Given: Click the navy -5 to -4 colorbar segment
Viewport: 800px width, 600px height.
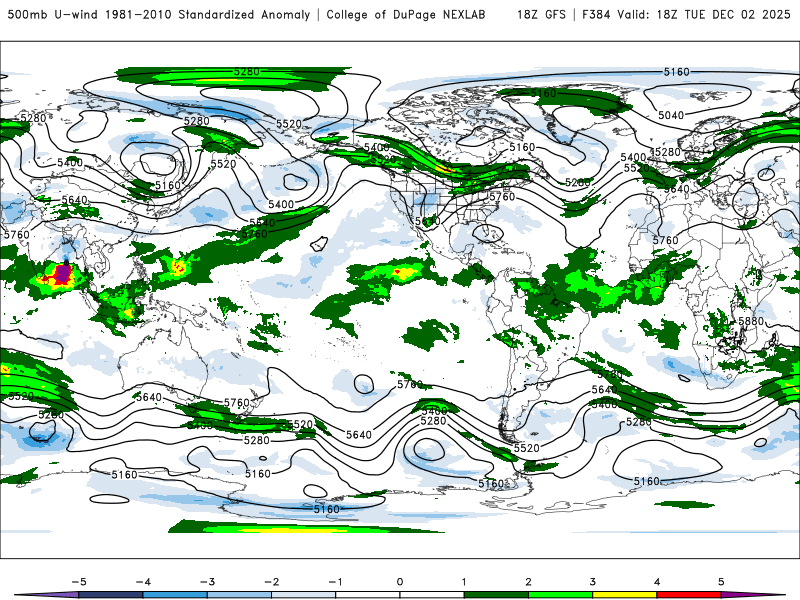Looking at the screenshot, I should pyautogui.click(x=111, y=595).
